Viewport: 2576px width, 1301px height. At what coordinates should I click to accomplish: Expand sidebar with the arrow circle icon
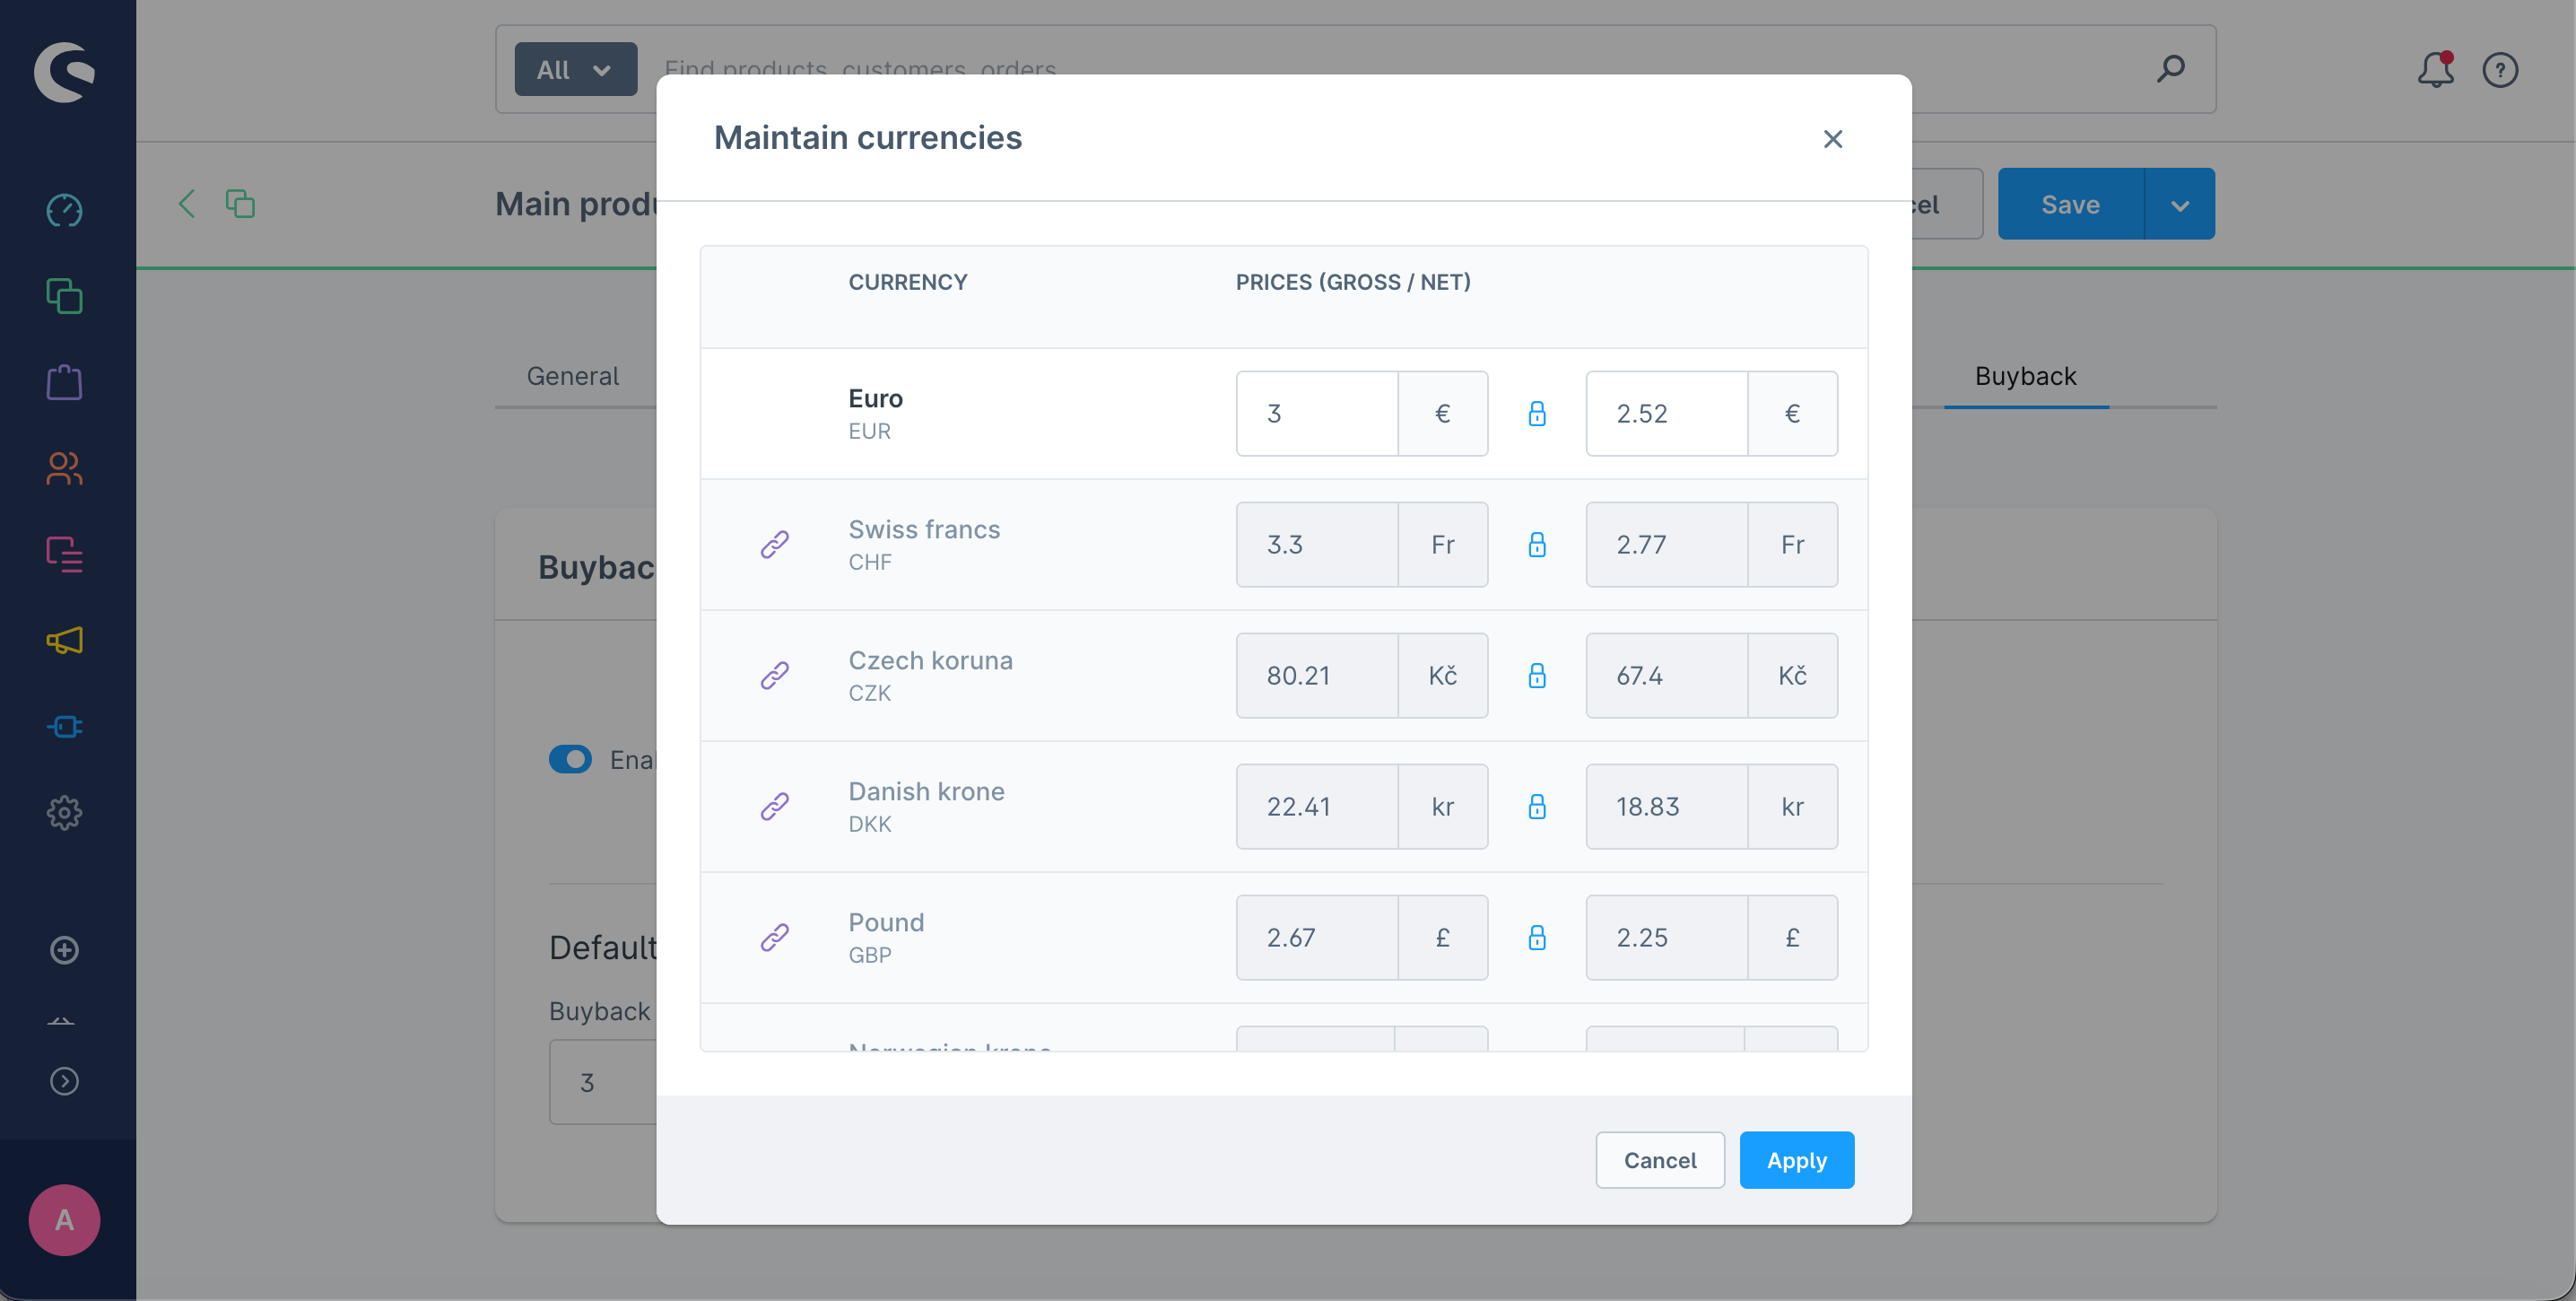65,1081
